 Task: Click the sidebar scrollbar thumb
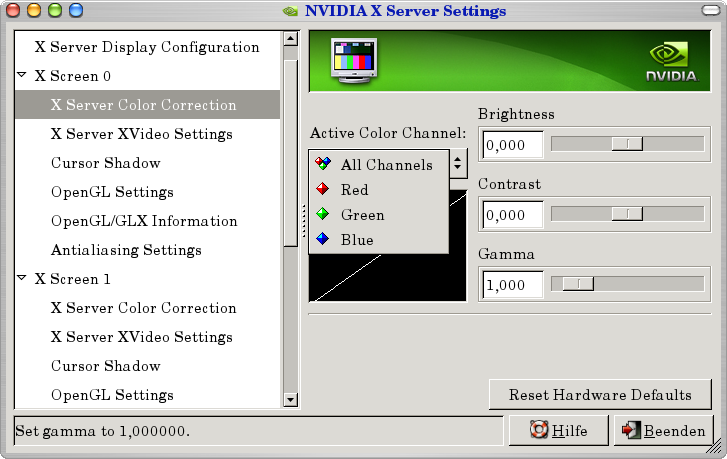point(290,153)
